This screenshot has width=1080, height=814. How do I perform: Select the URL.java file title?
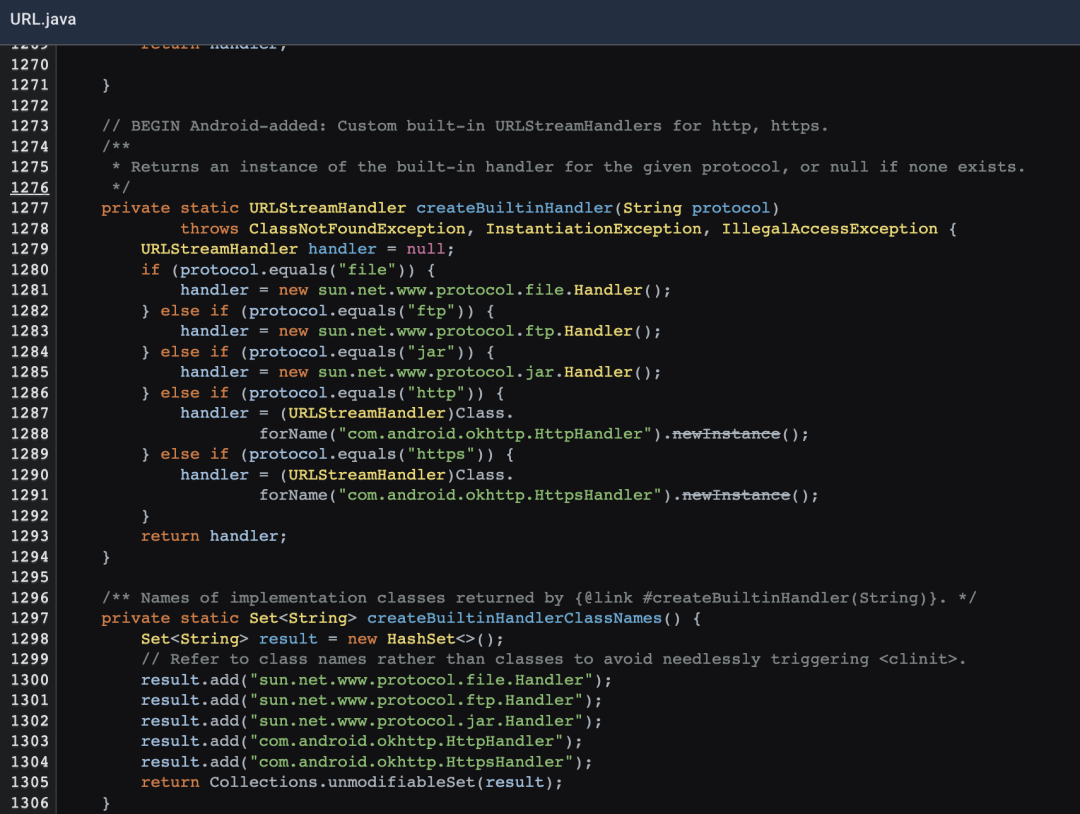tap(43, 19)
